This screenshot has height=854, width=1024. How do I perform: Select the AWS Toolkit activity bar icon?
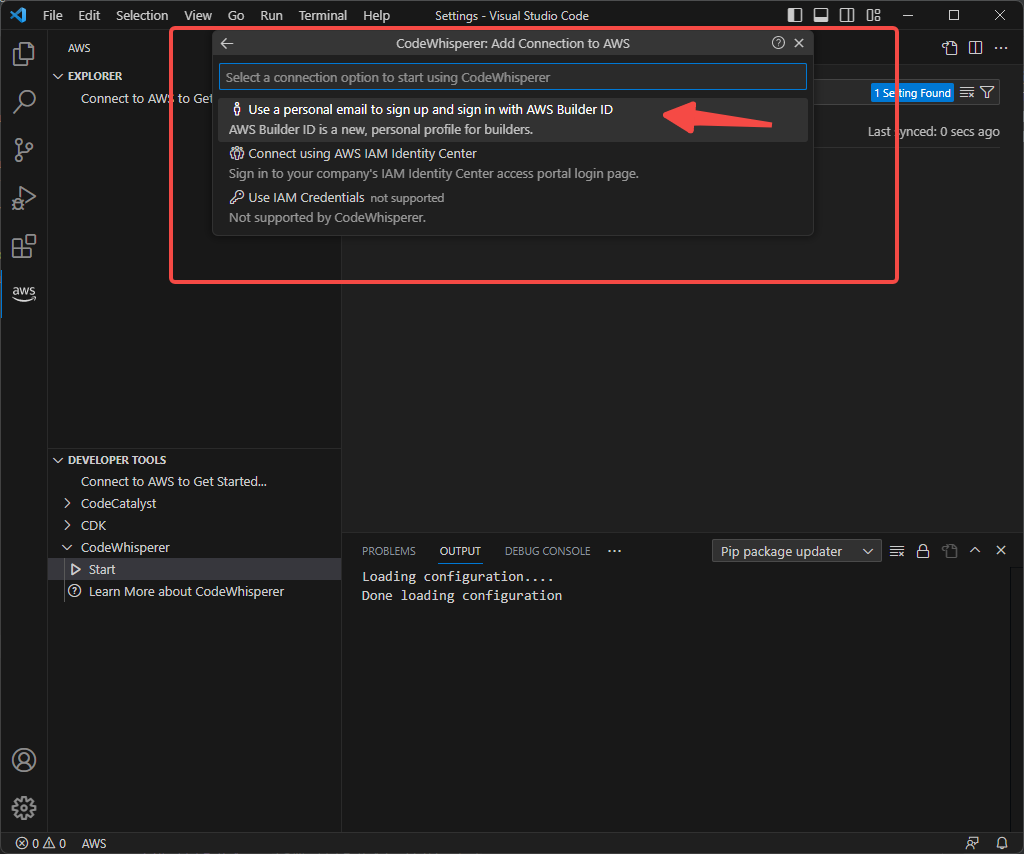point(24,293)
